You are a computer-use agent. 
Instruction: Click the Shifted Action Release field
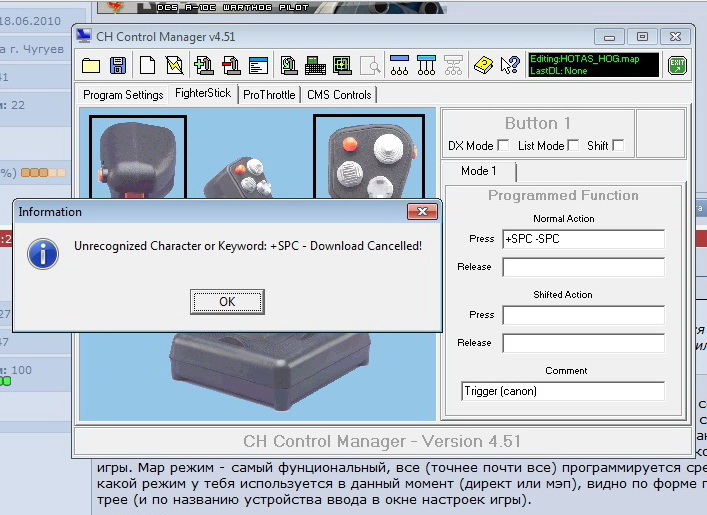[x=583, y=343]
